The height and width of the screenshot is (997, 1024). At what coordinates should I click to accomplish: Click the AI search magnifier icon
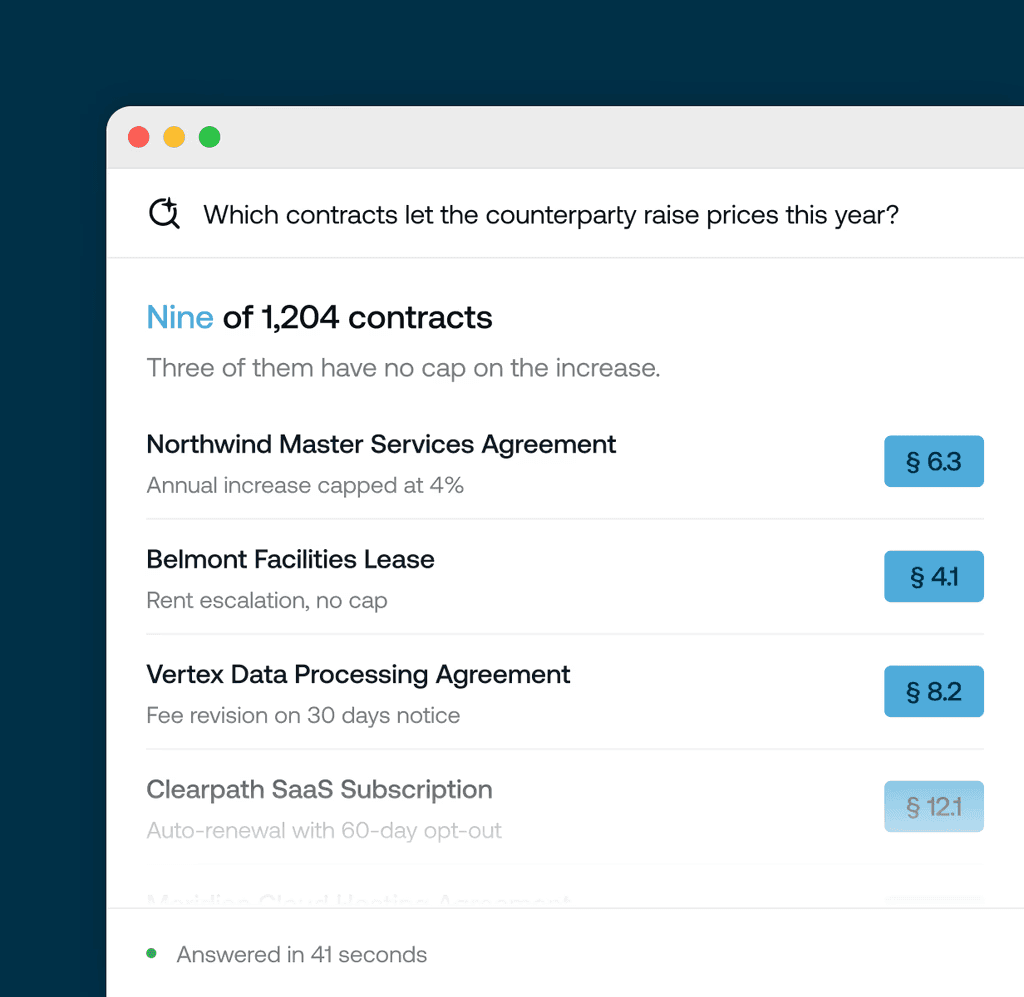click(x=164, y=213)
